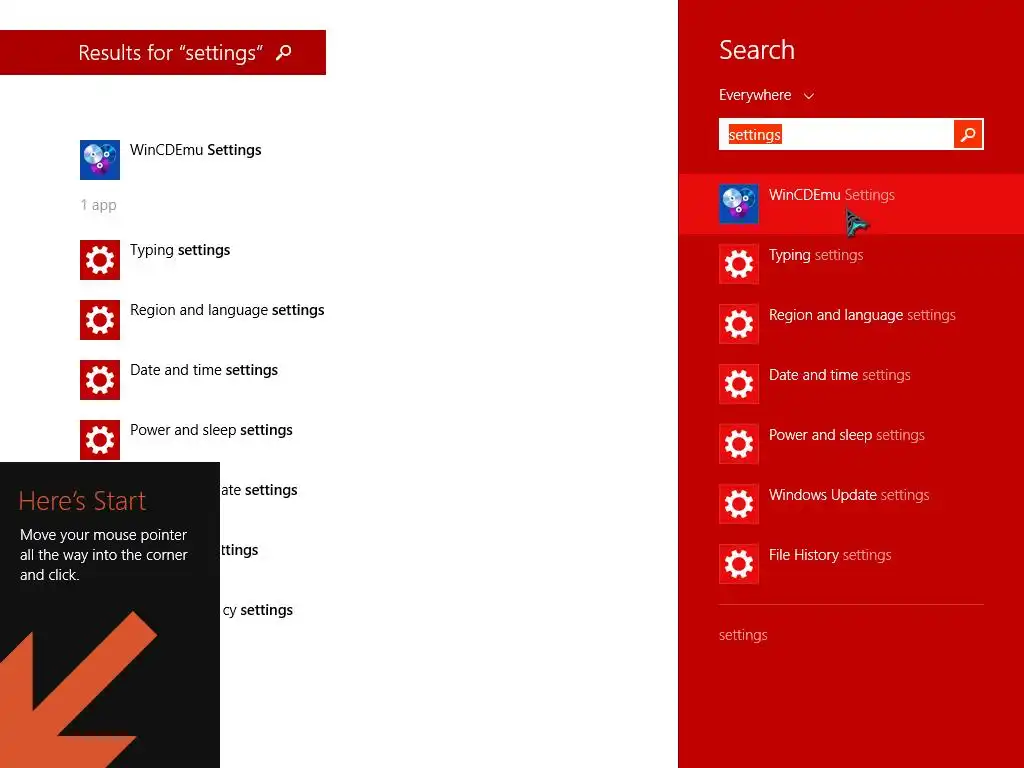Open WinCDEmu Settings icon in results list
Image resolution: width=1024 pixels, height=768 pixels.
coord(100,160)
